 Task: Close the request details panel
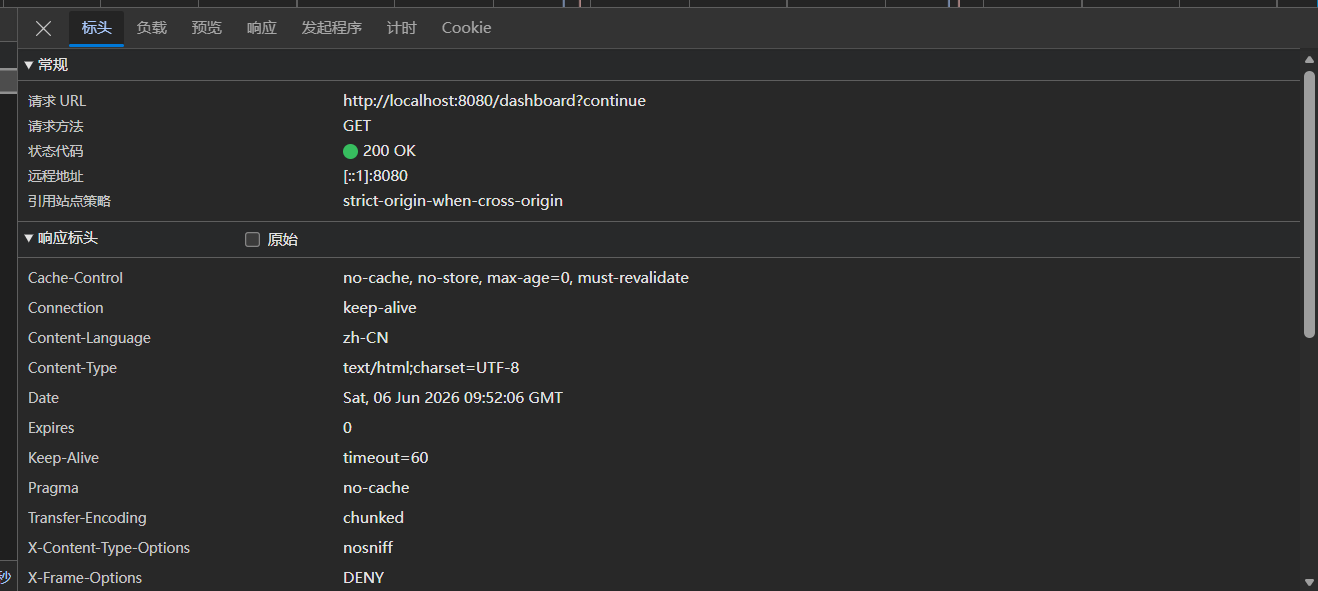[43, 28]
